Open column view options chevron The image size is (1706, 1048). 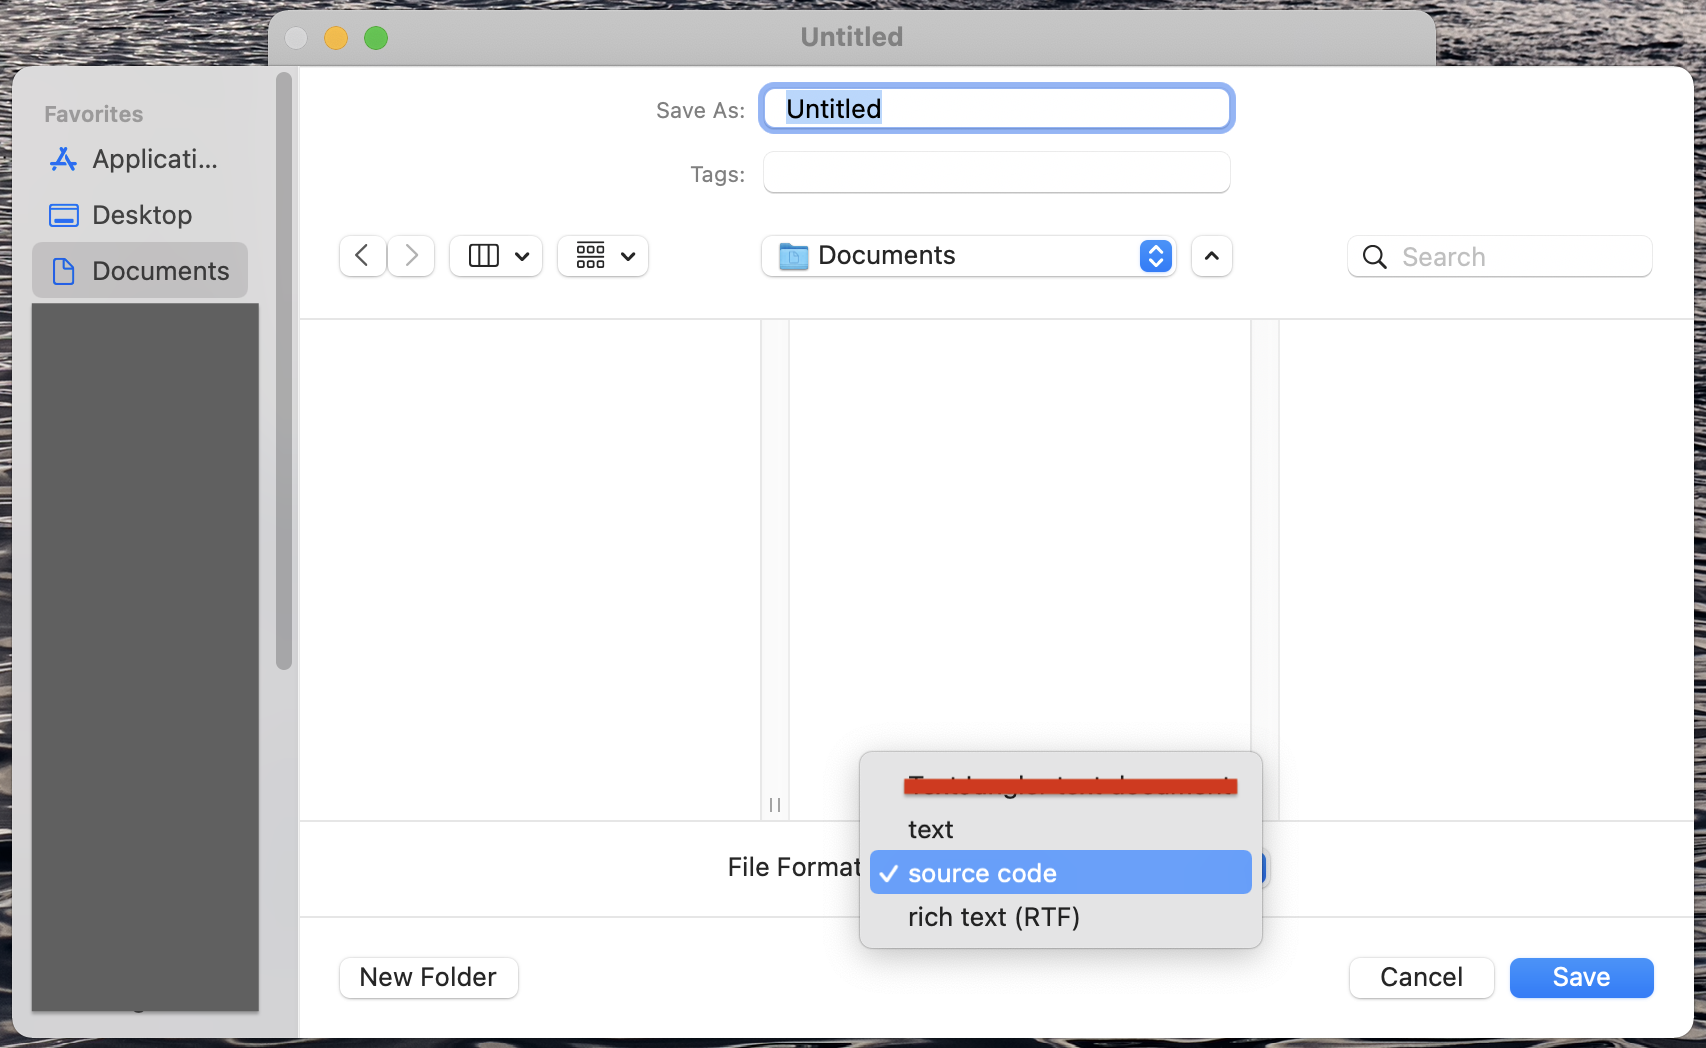coord(522,256)
